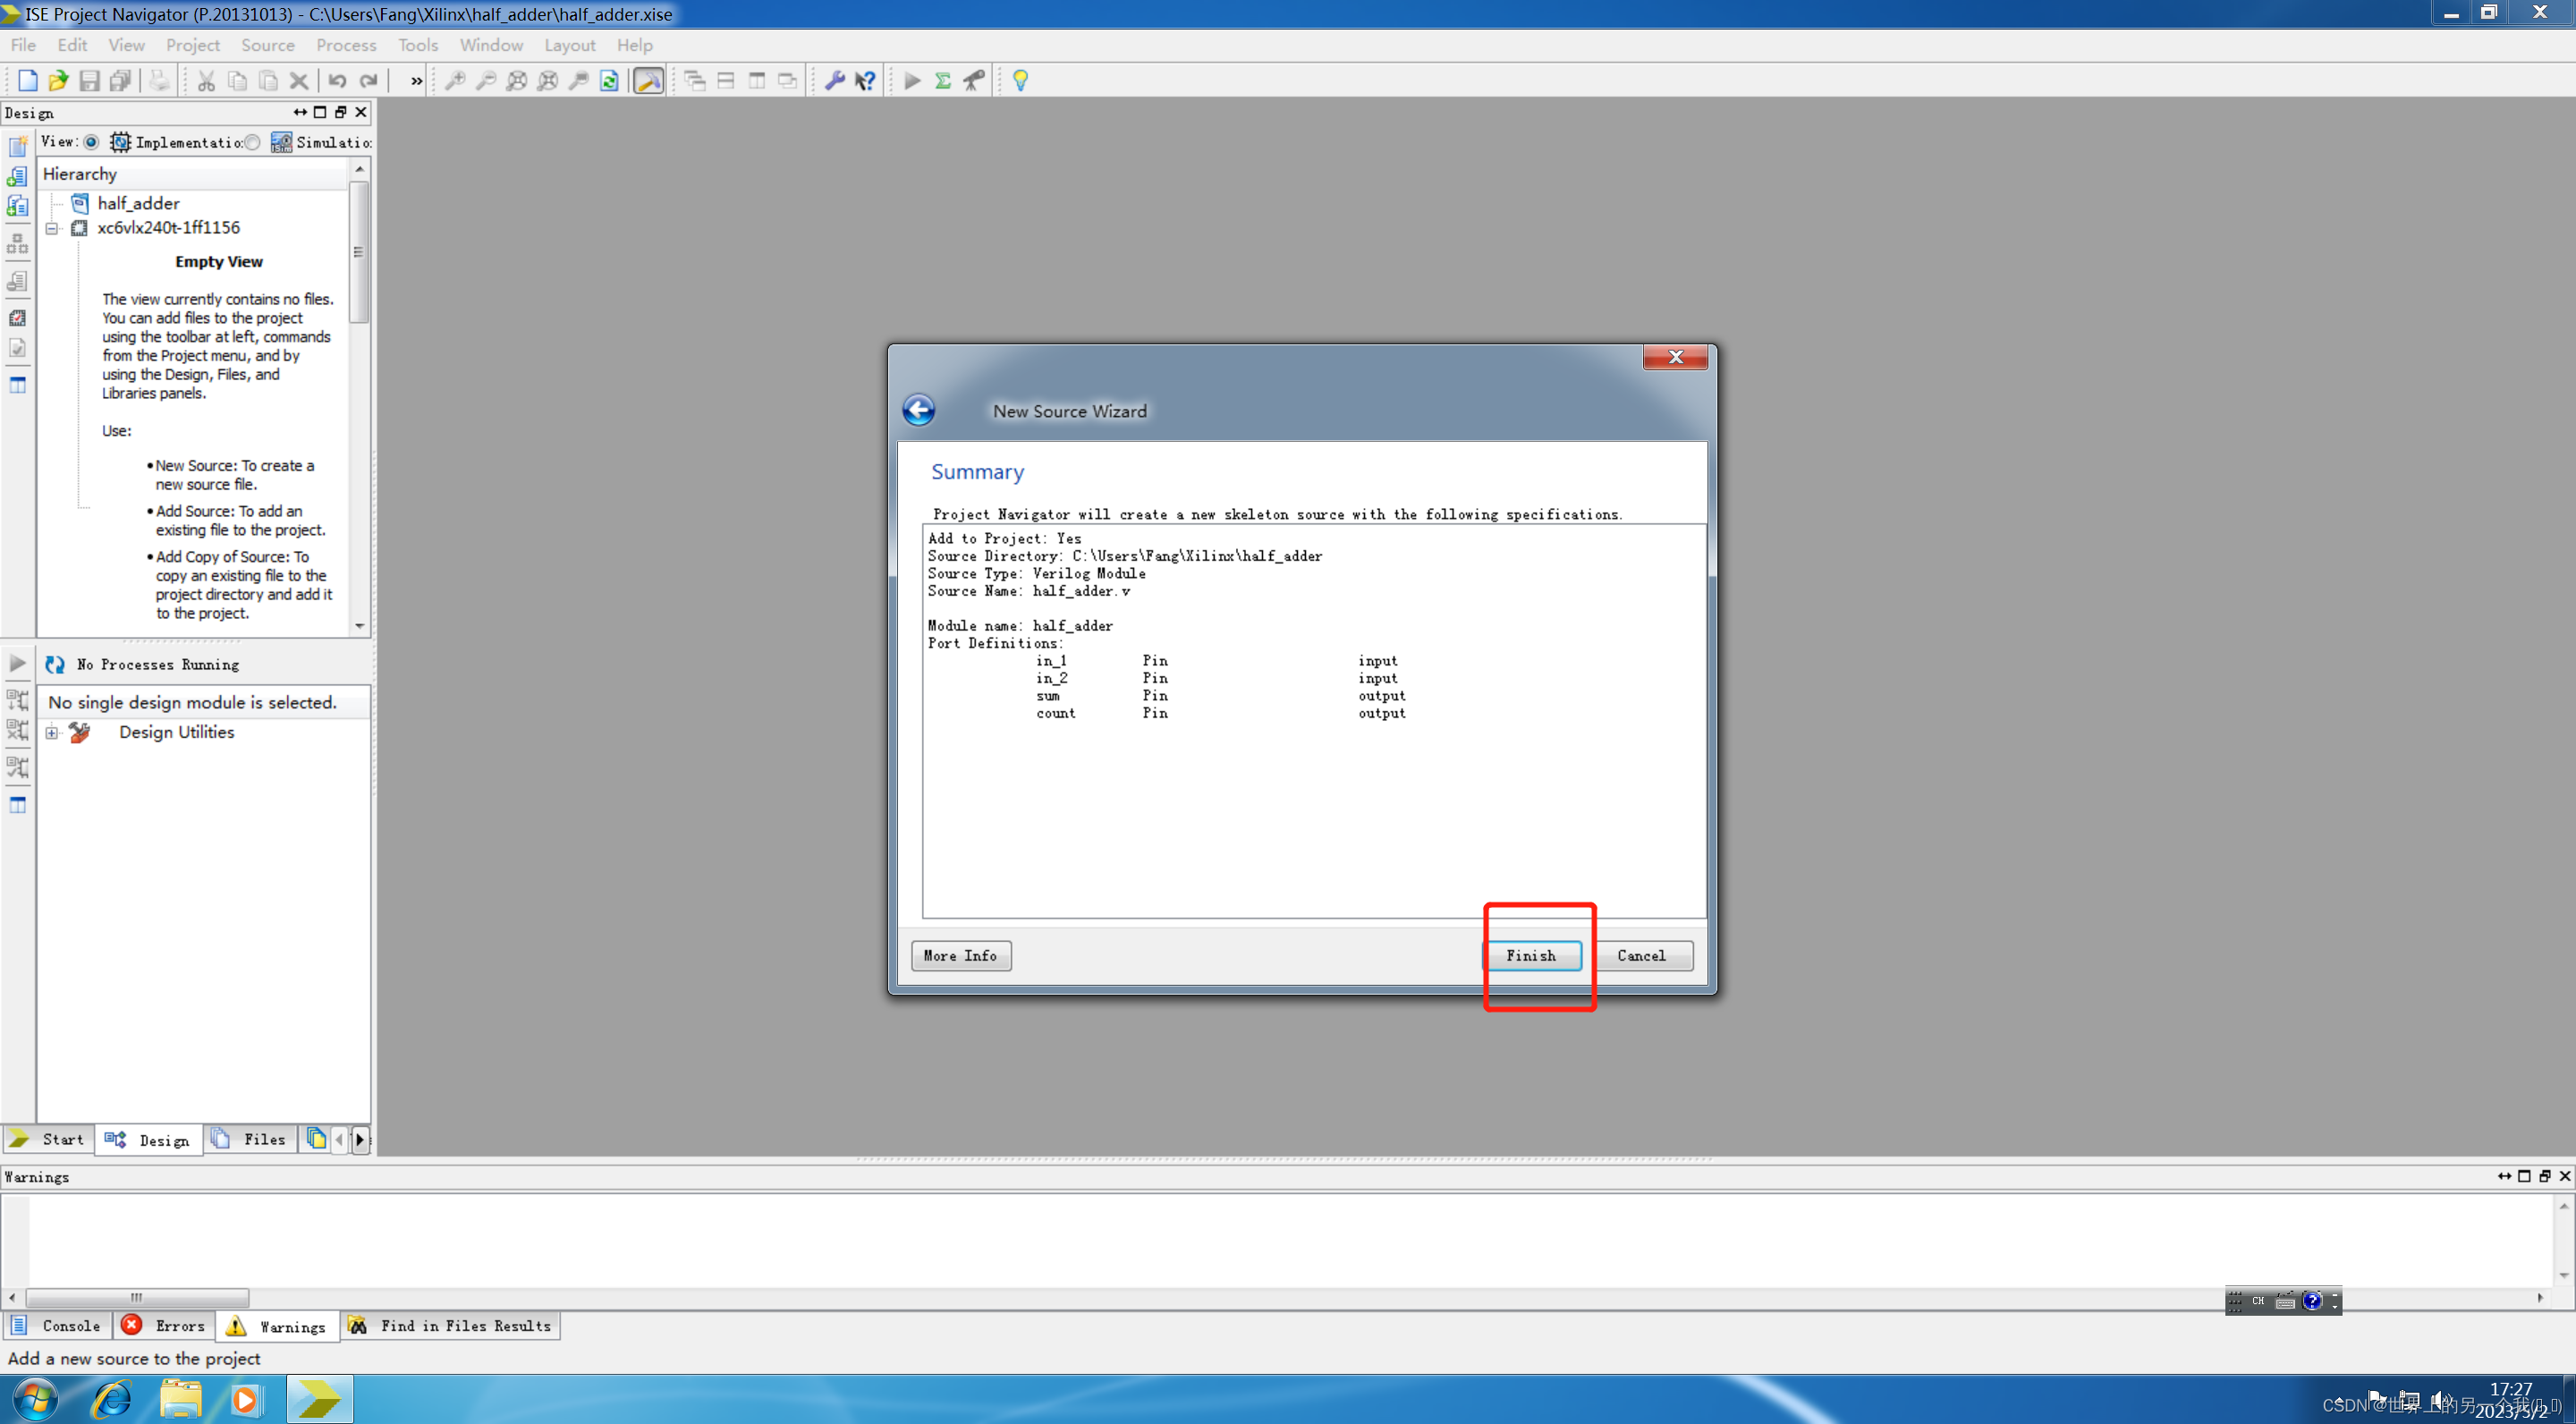2576x1424 pixels.
Task: Open Internet Explorer from the taskbar
Action: pyautogui.click(x=112, y=1398)
